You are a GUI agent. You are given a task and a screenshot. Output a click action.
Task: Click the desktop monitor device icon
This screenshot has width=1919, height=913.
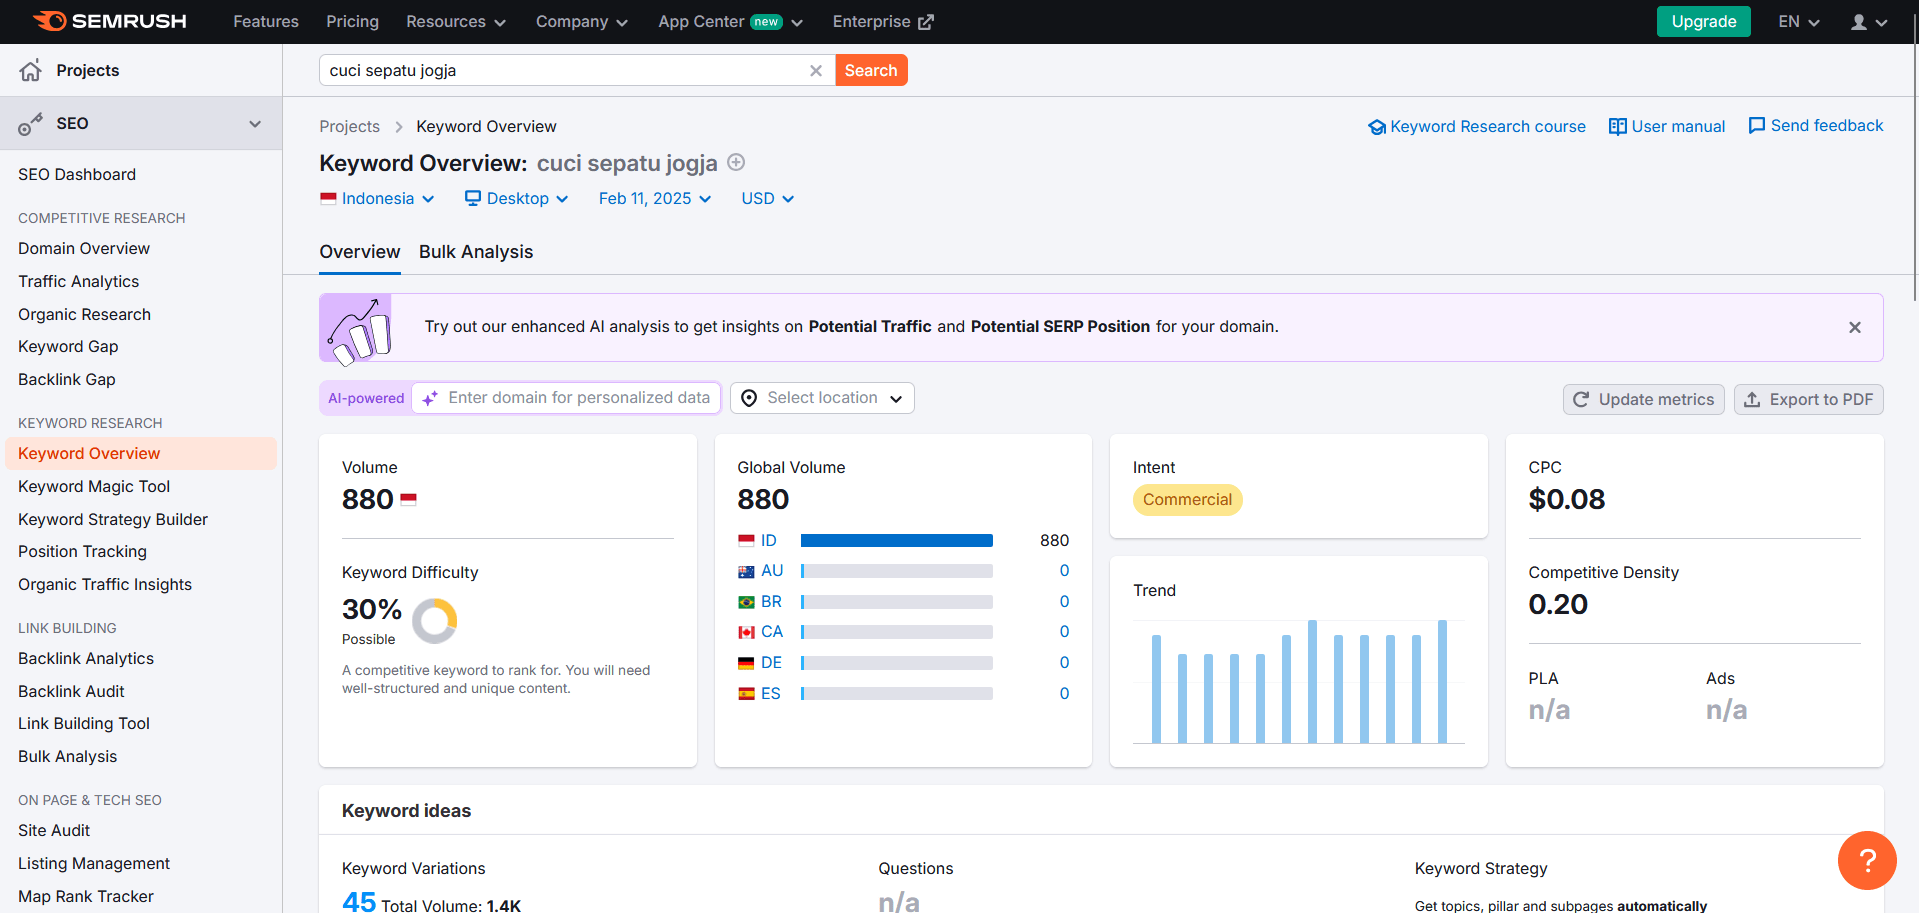[x=473, y=198]
